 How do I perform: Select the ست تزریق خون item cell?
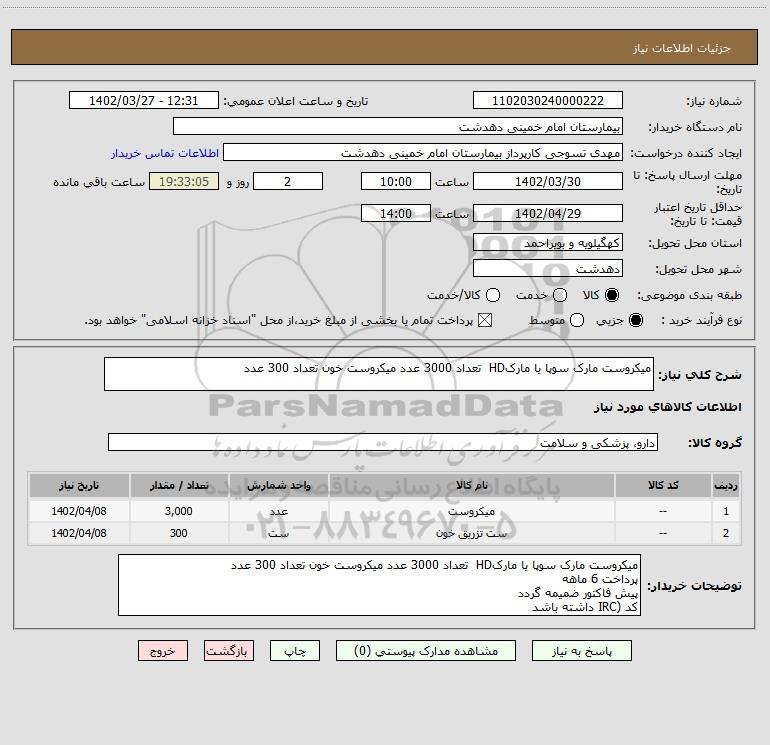(471, 533)
